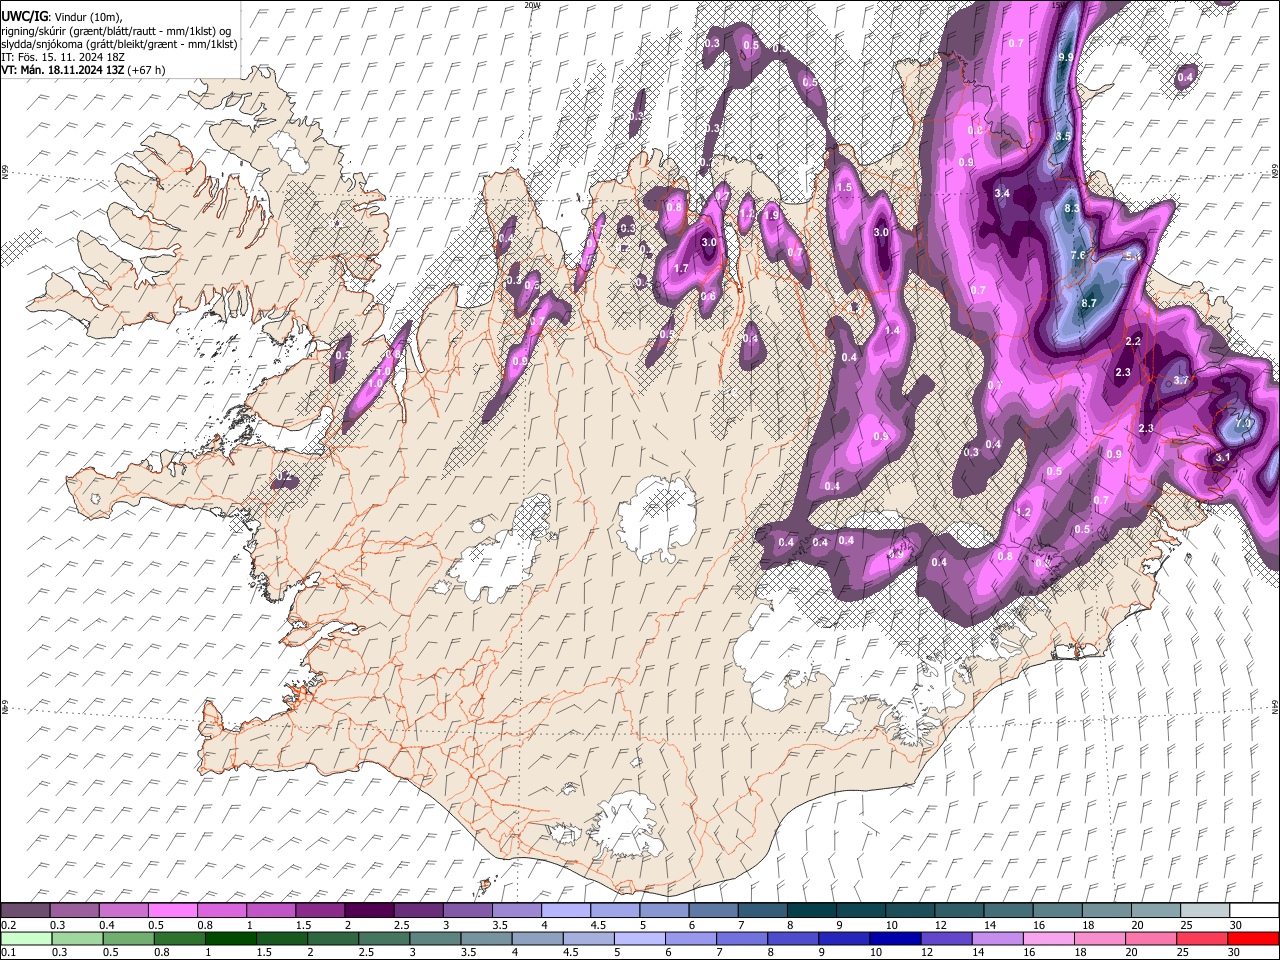Select bottom legend swatch between 1 and 1.5
The image size is (1280, 960).
click(231, 938)
